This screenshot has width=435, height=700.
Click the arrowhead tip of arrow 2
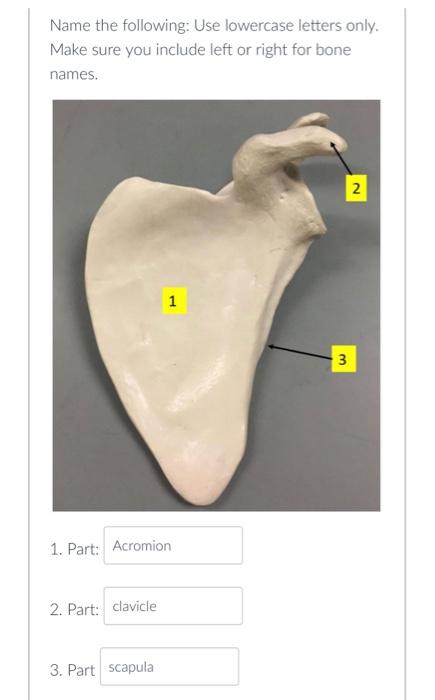pyautogui.click(x=331, y=143)
